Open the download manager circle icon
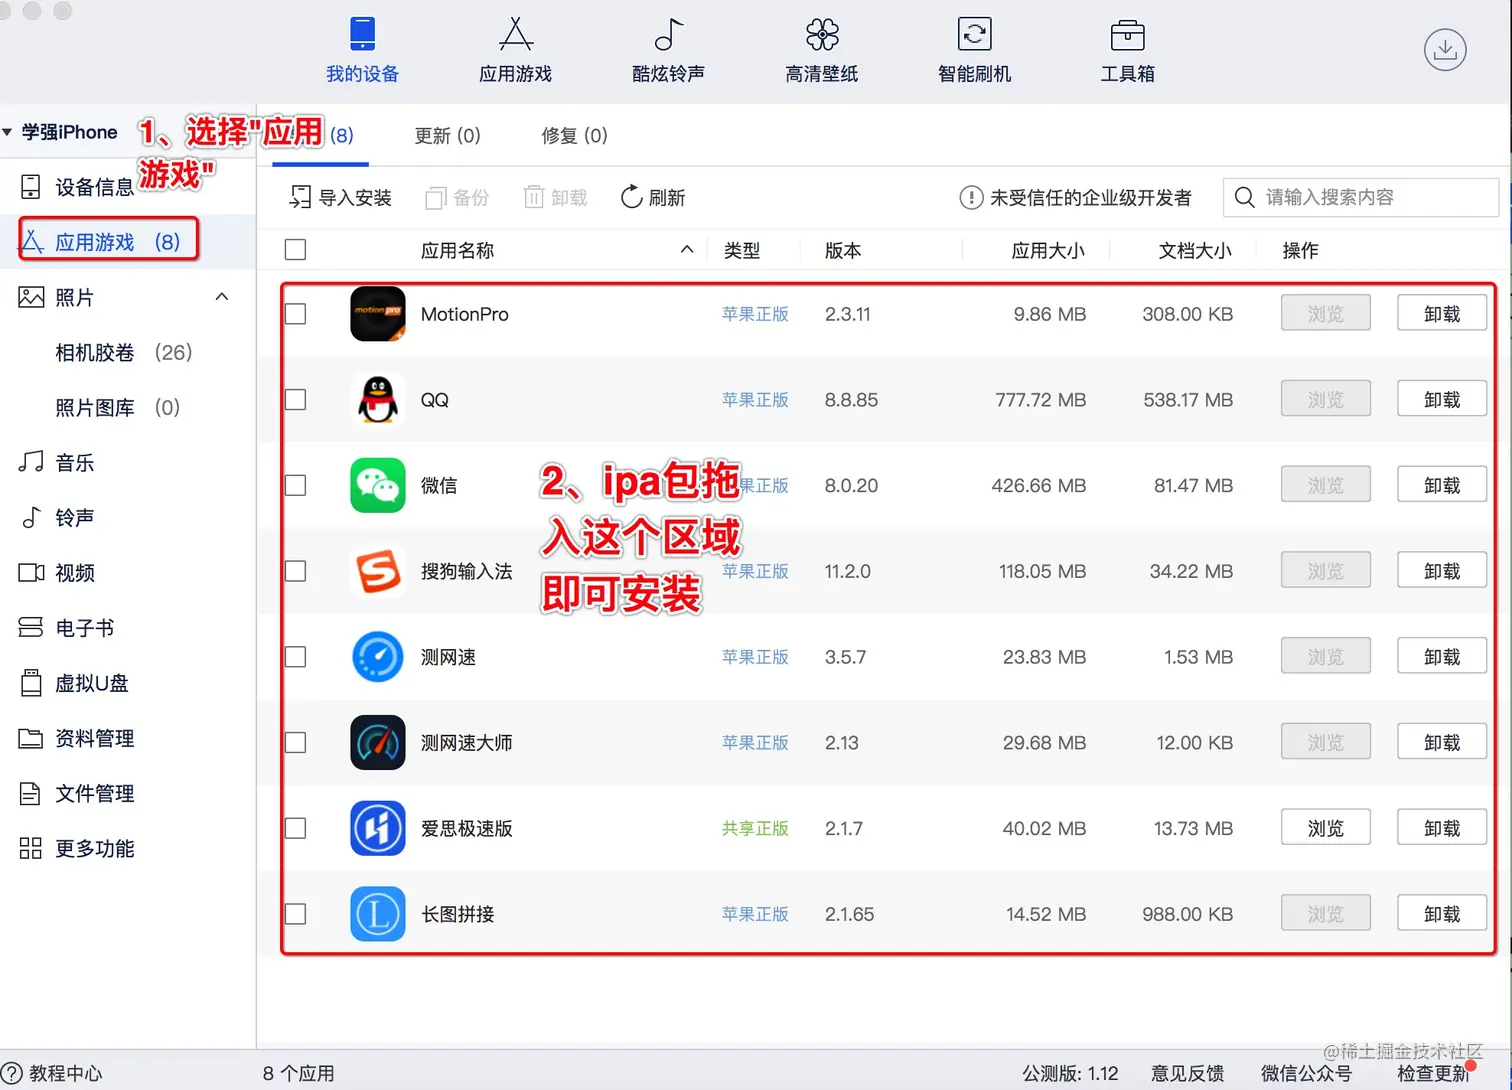Image resolution: width=1512 pixels, height=1090 pixels. click(x=1445, y=50)
